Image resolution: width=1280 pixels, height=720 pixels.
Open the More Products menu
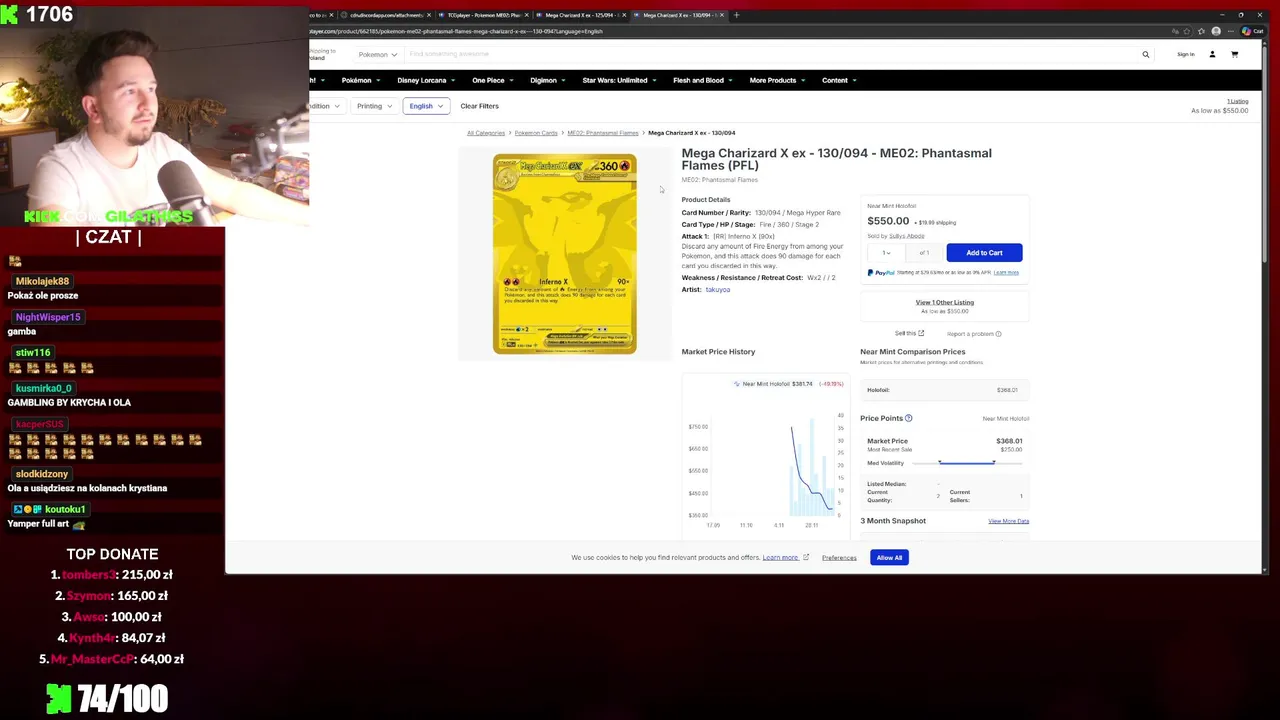pos(777,80)
